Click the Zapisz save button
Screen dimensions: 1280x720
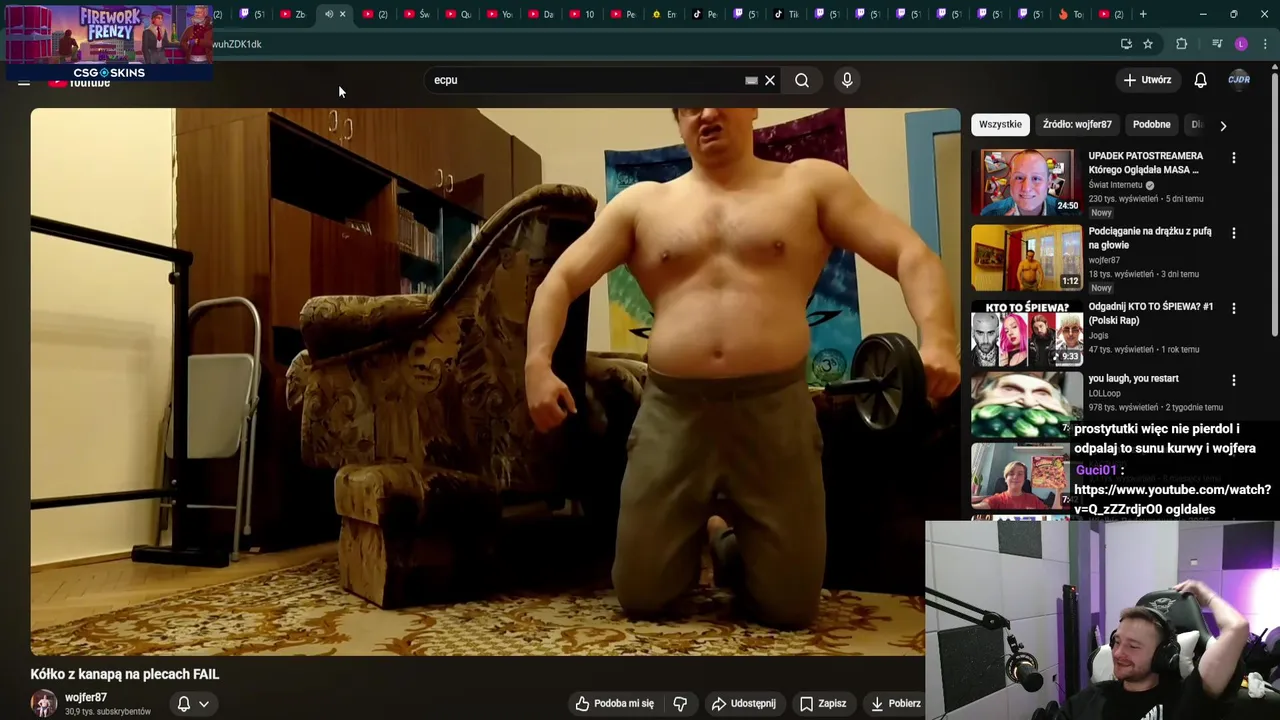(x=822, y=703)
